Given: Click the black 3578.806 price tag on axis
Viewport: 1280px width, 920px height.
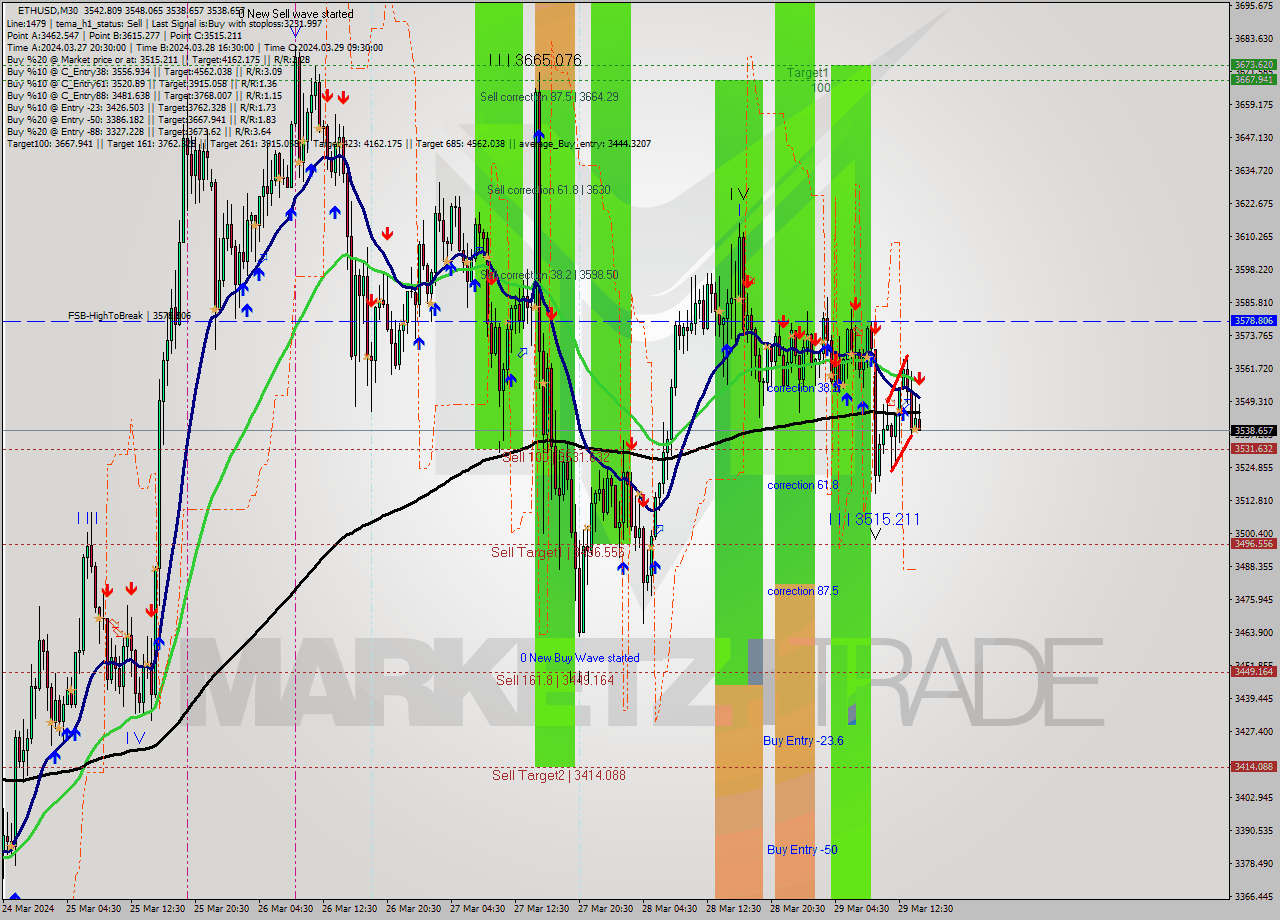Looking at the screenshot, I should tap(1253, 321).
